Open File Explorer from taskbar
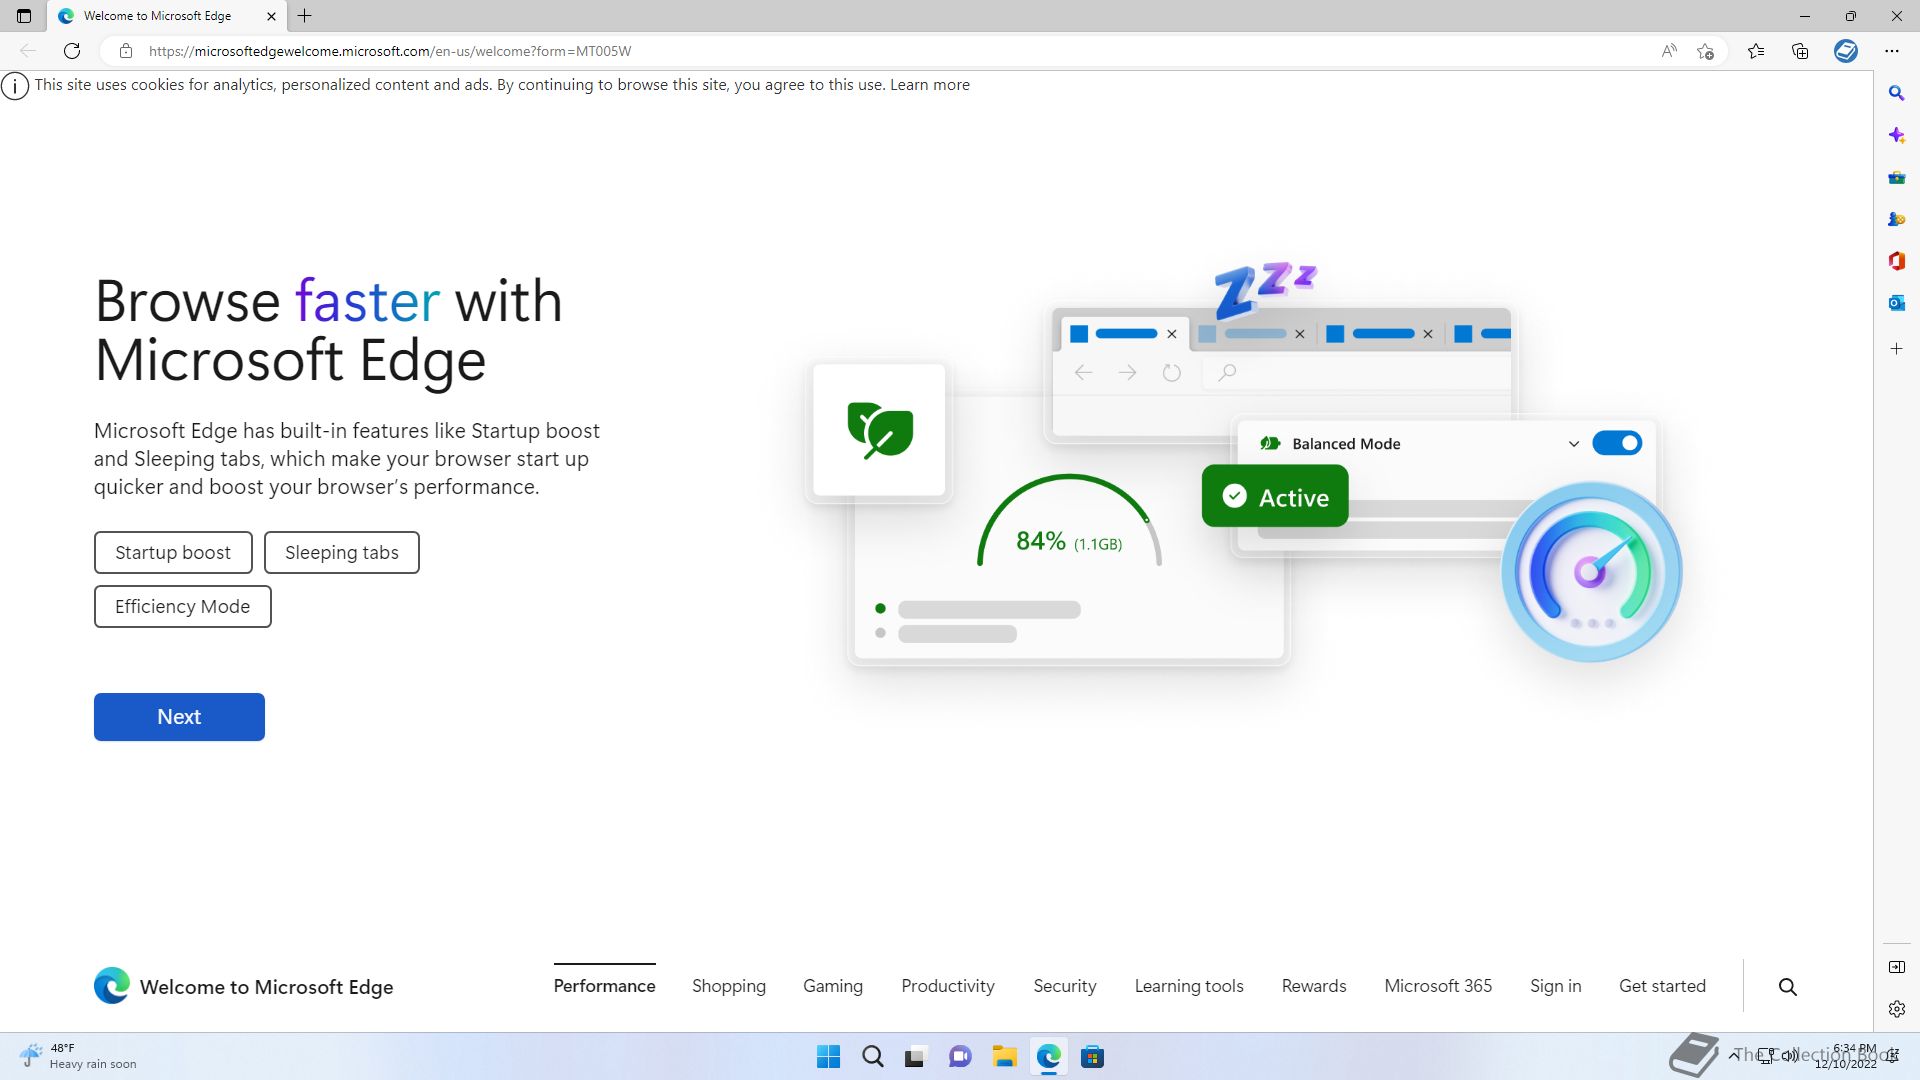 (1004, 1057)
